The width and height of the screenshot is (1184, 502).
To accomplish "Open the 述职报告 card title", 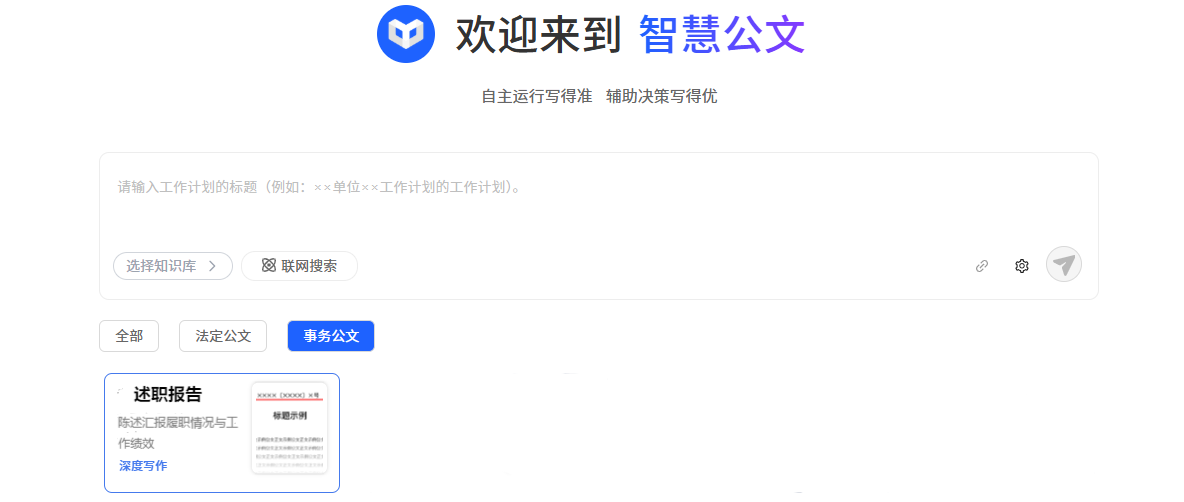I will click(x=168, y=395).
